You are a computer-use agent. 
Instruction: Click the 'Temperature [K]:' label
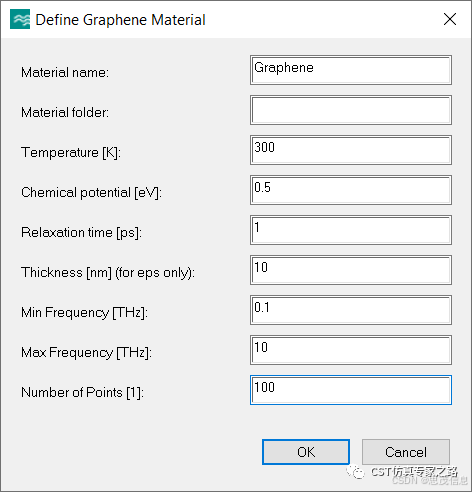click(x=71, y=153)
